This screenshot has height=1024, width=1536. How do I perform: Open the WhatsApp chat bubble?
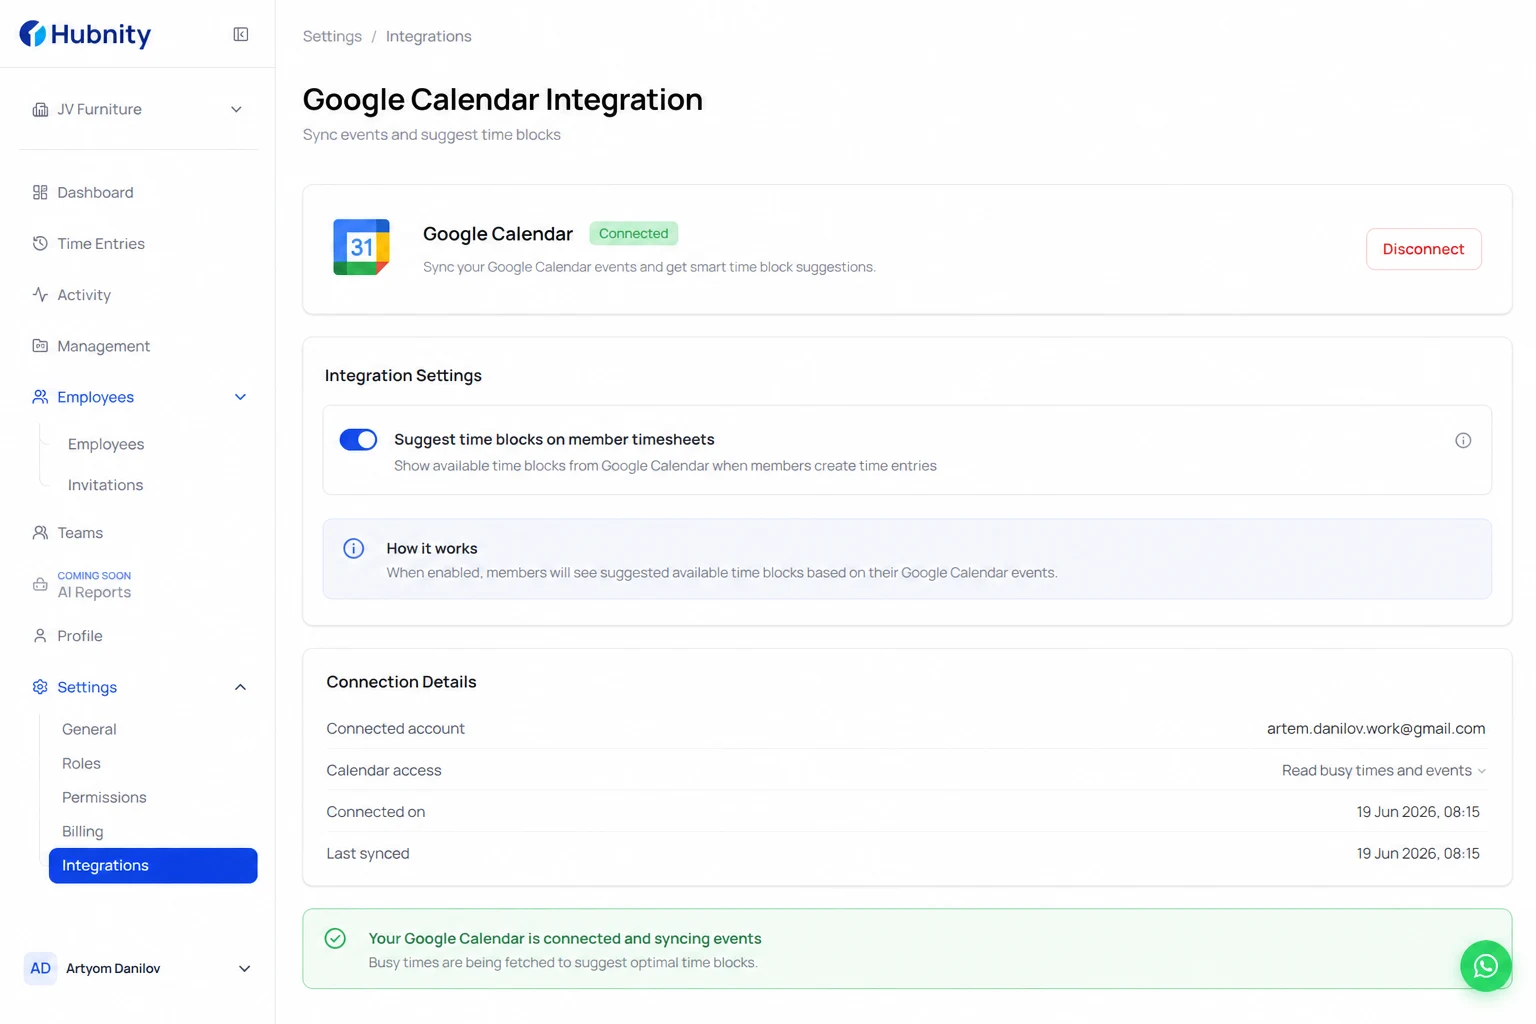(1486, 966)
